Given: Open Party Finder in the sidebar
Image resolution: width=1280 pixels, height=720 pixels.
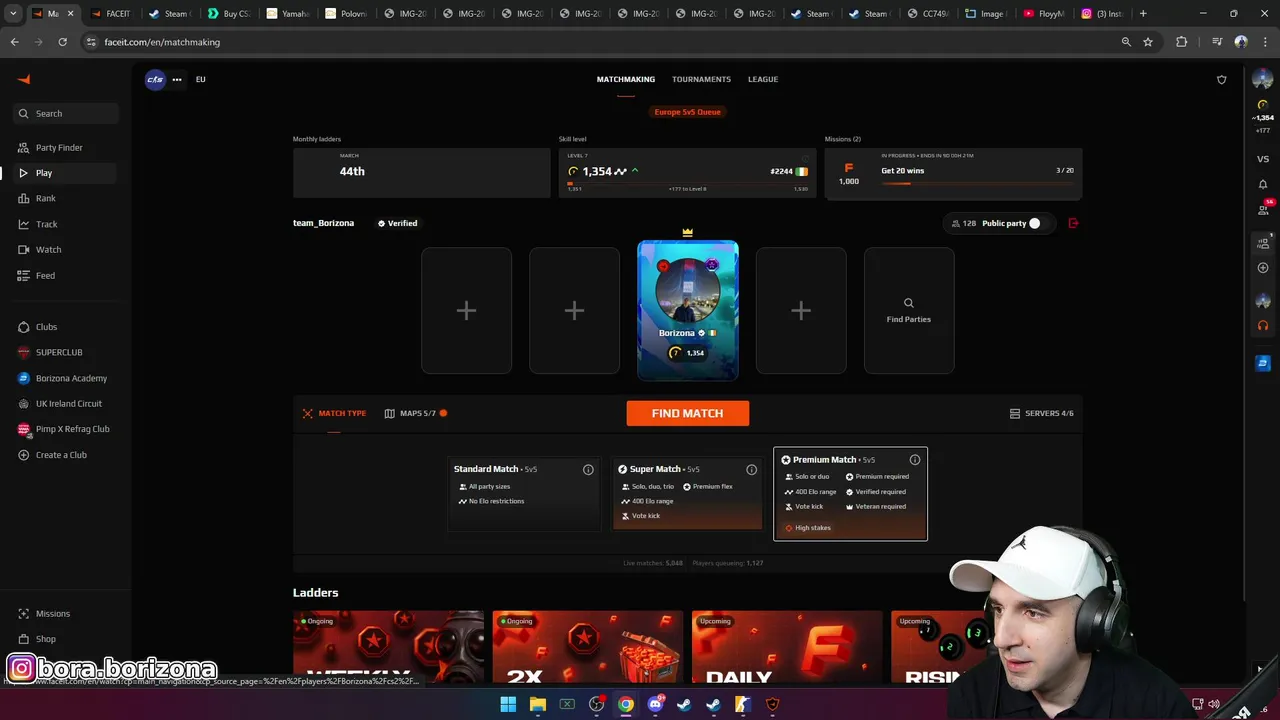Looking at the screenshot, I should [59, 148].
